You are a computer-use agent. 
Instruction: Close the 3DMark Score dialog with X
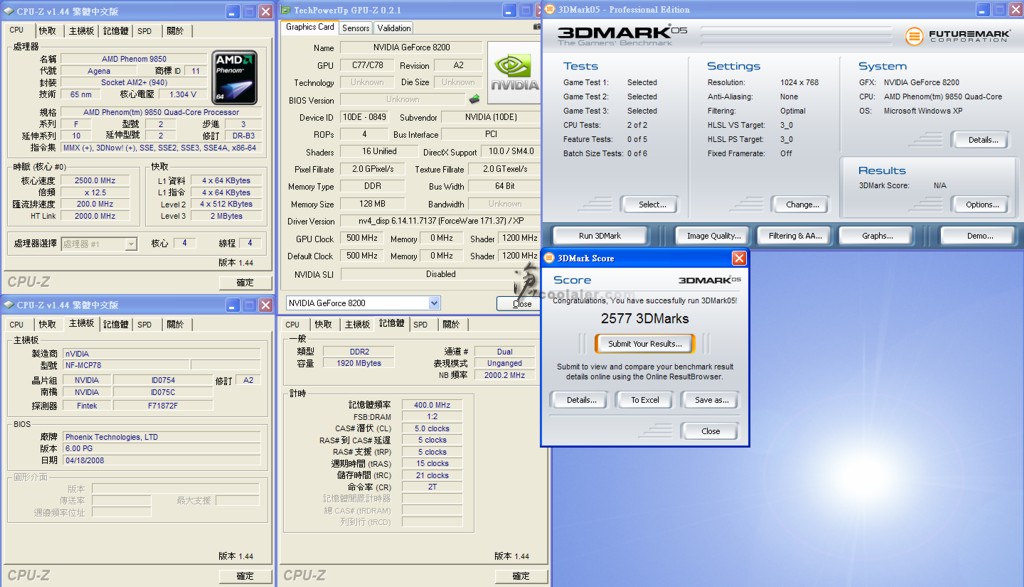coord(739,258)
